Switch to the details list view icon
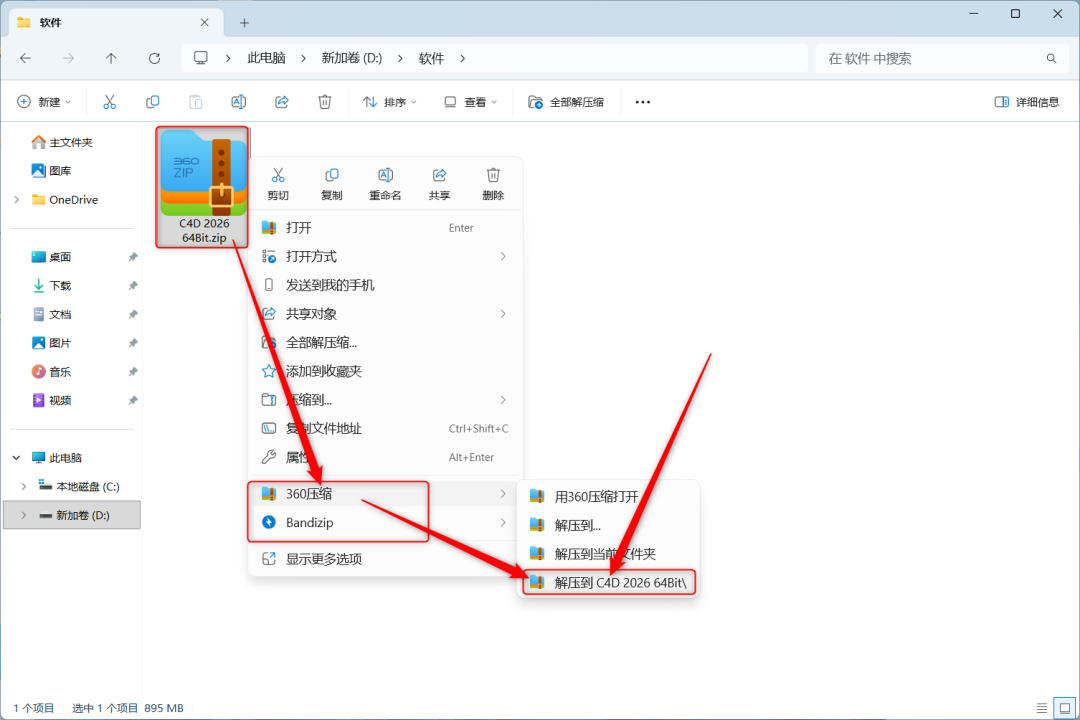Viewport: 1080px width, 720px height. pos(1041,708)
